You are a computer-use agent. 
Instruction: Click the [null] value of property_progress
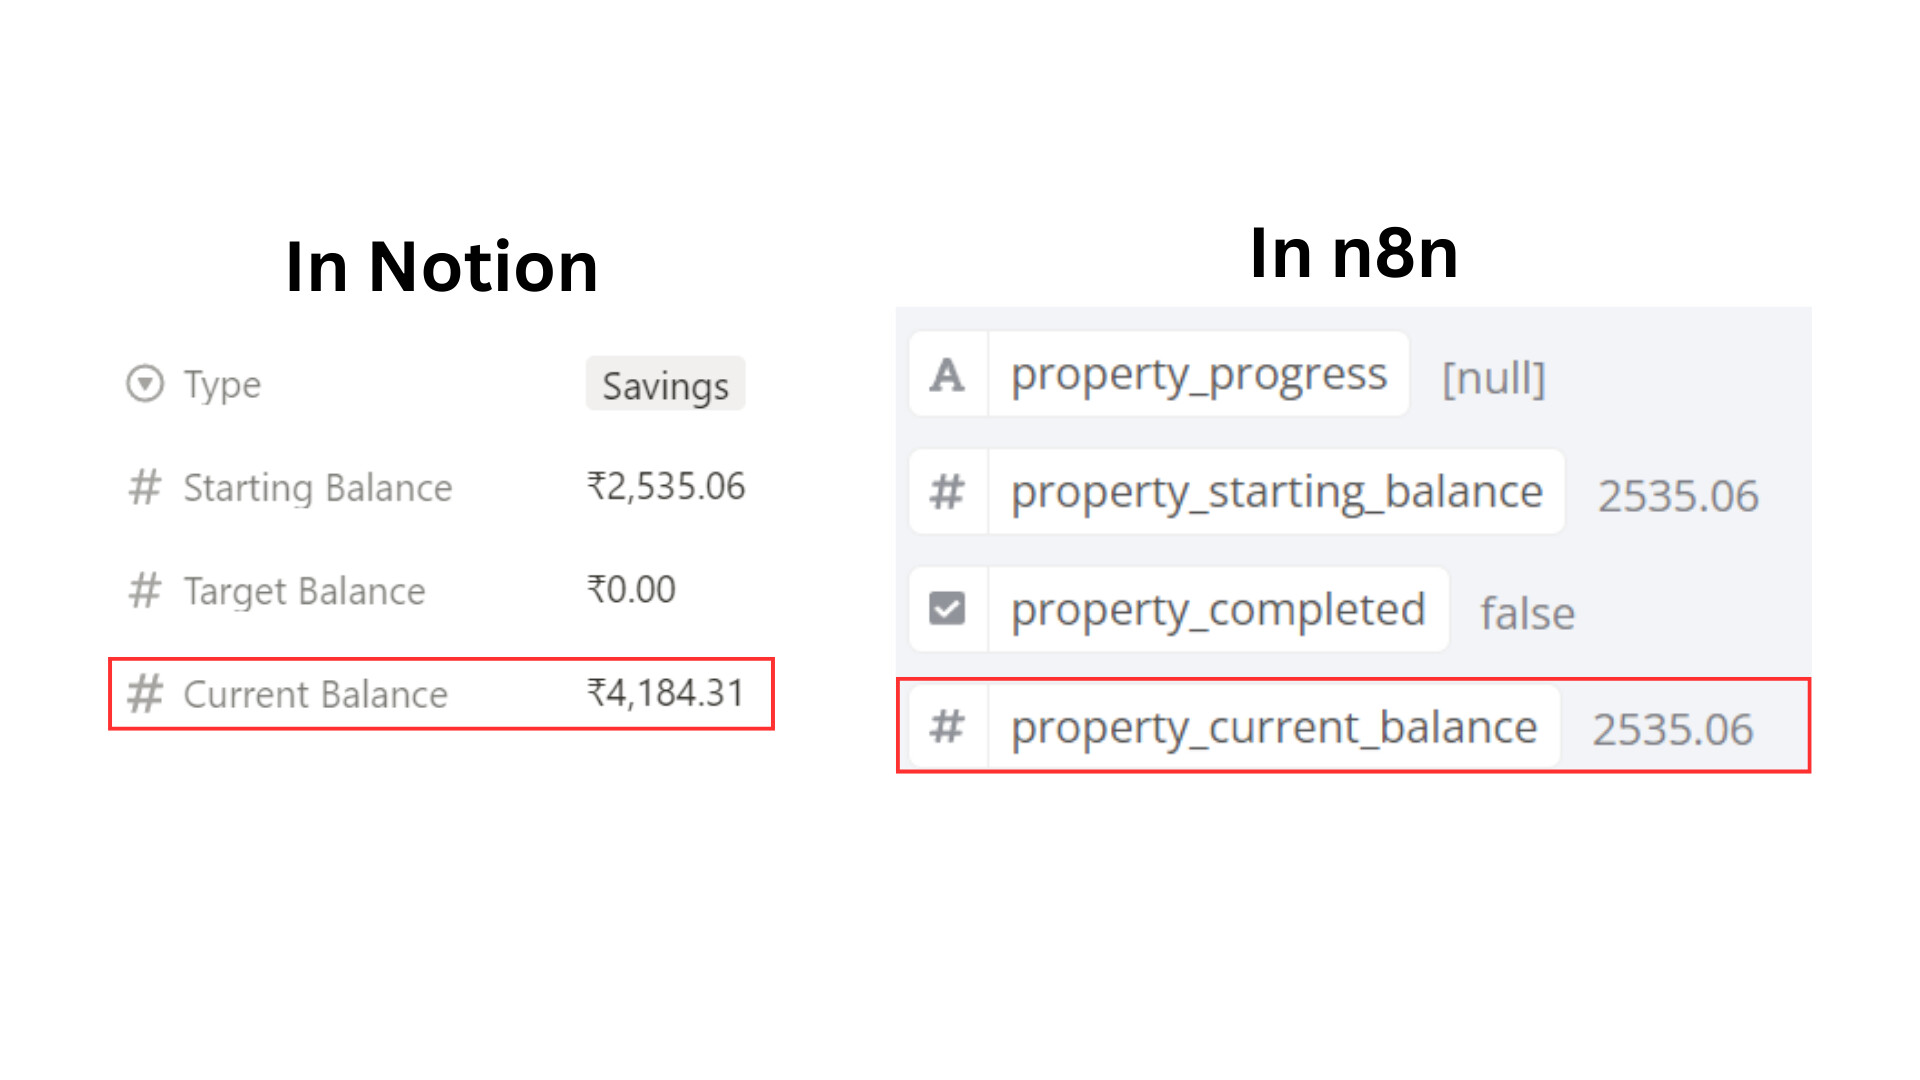[1494, 379]
